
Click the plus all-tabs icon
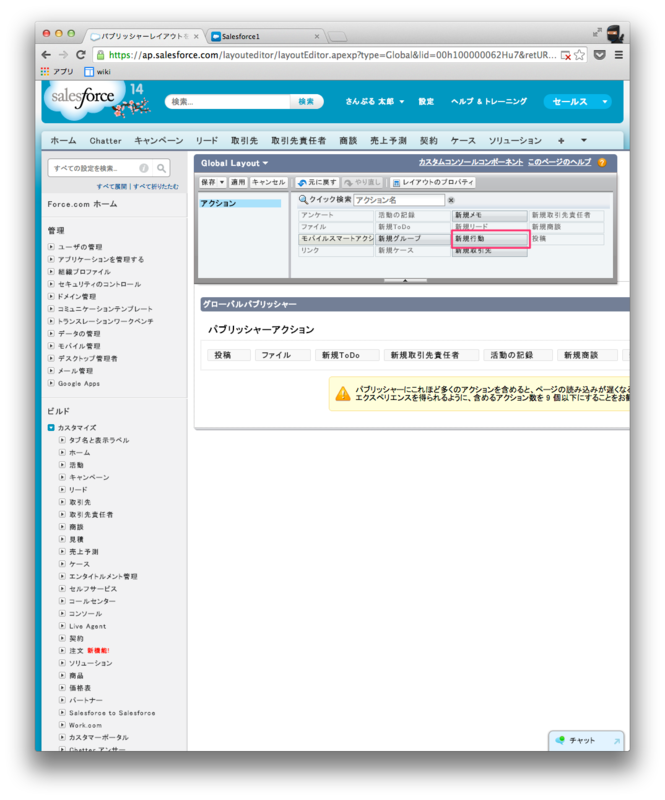tap(561, 140)
